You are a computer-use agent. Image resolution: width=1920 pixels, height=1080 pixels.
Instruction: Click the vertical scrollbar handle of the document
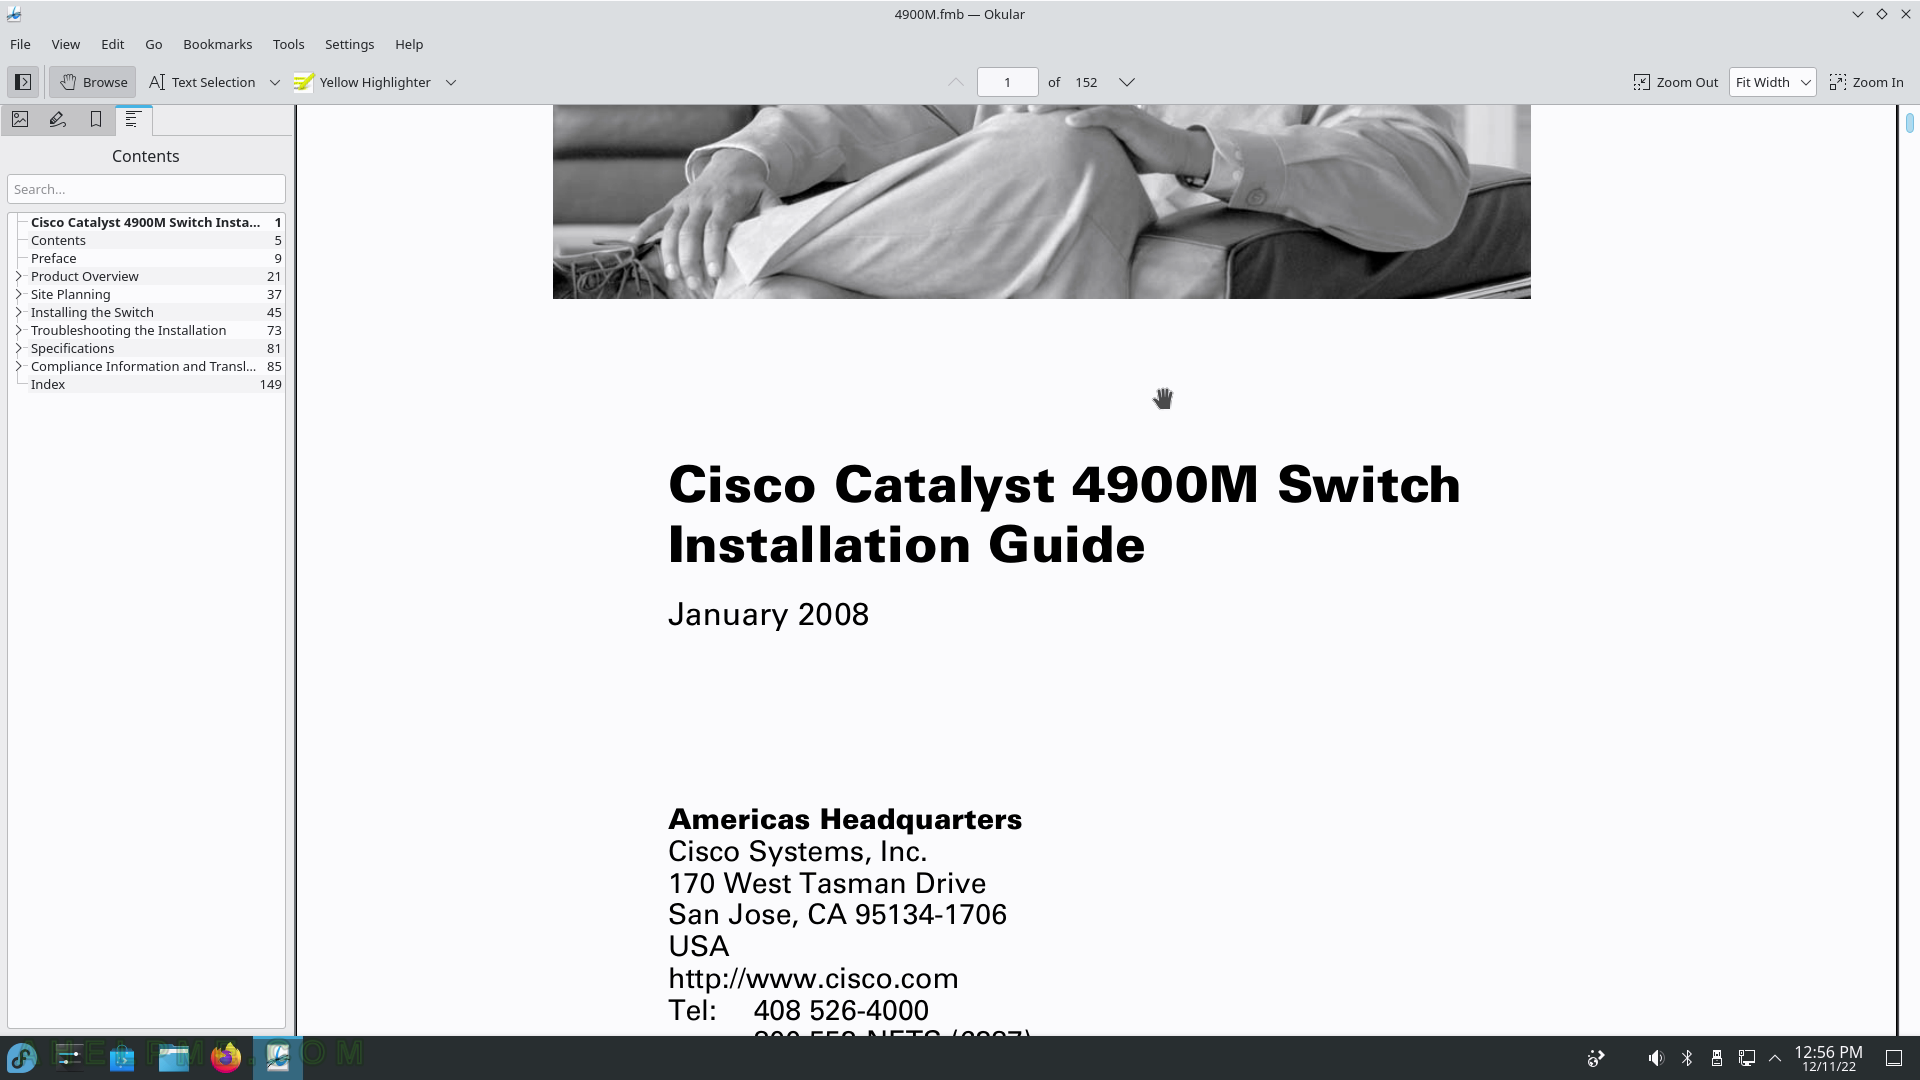coord(1910,123)
